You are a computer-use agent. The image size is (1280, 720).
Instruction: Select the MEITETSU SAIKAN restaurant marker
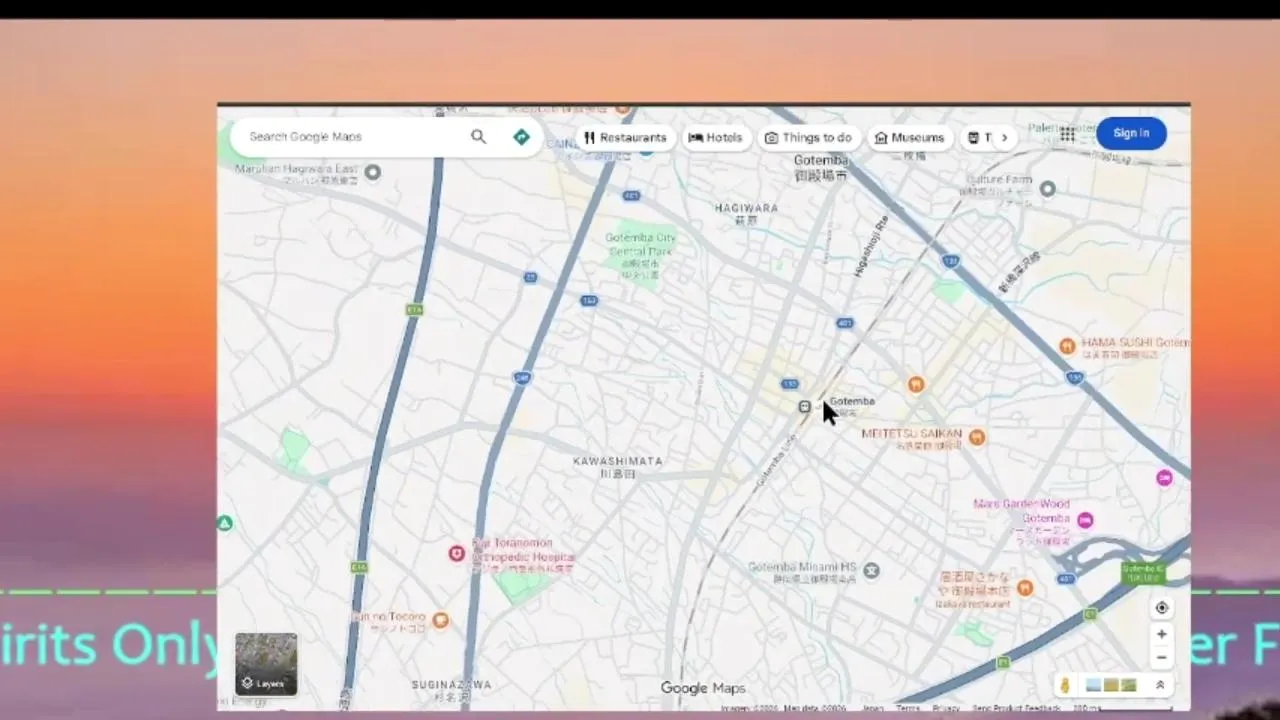tap(978, 437)
